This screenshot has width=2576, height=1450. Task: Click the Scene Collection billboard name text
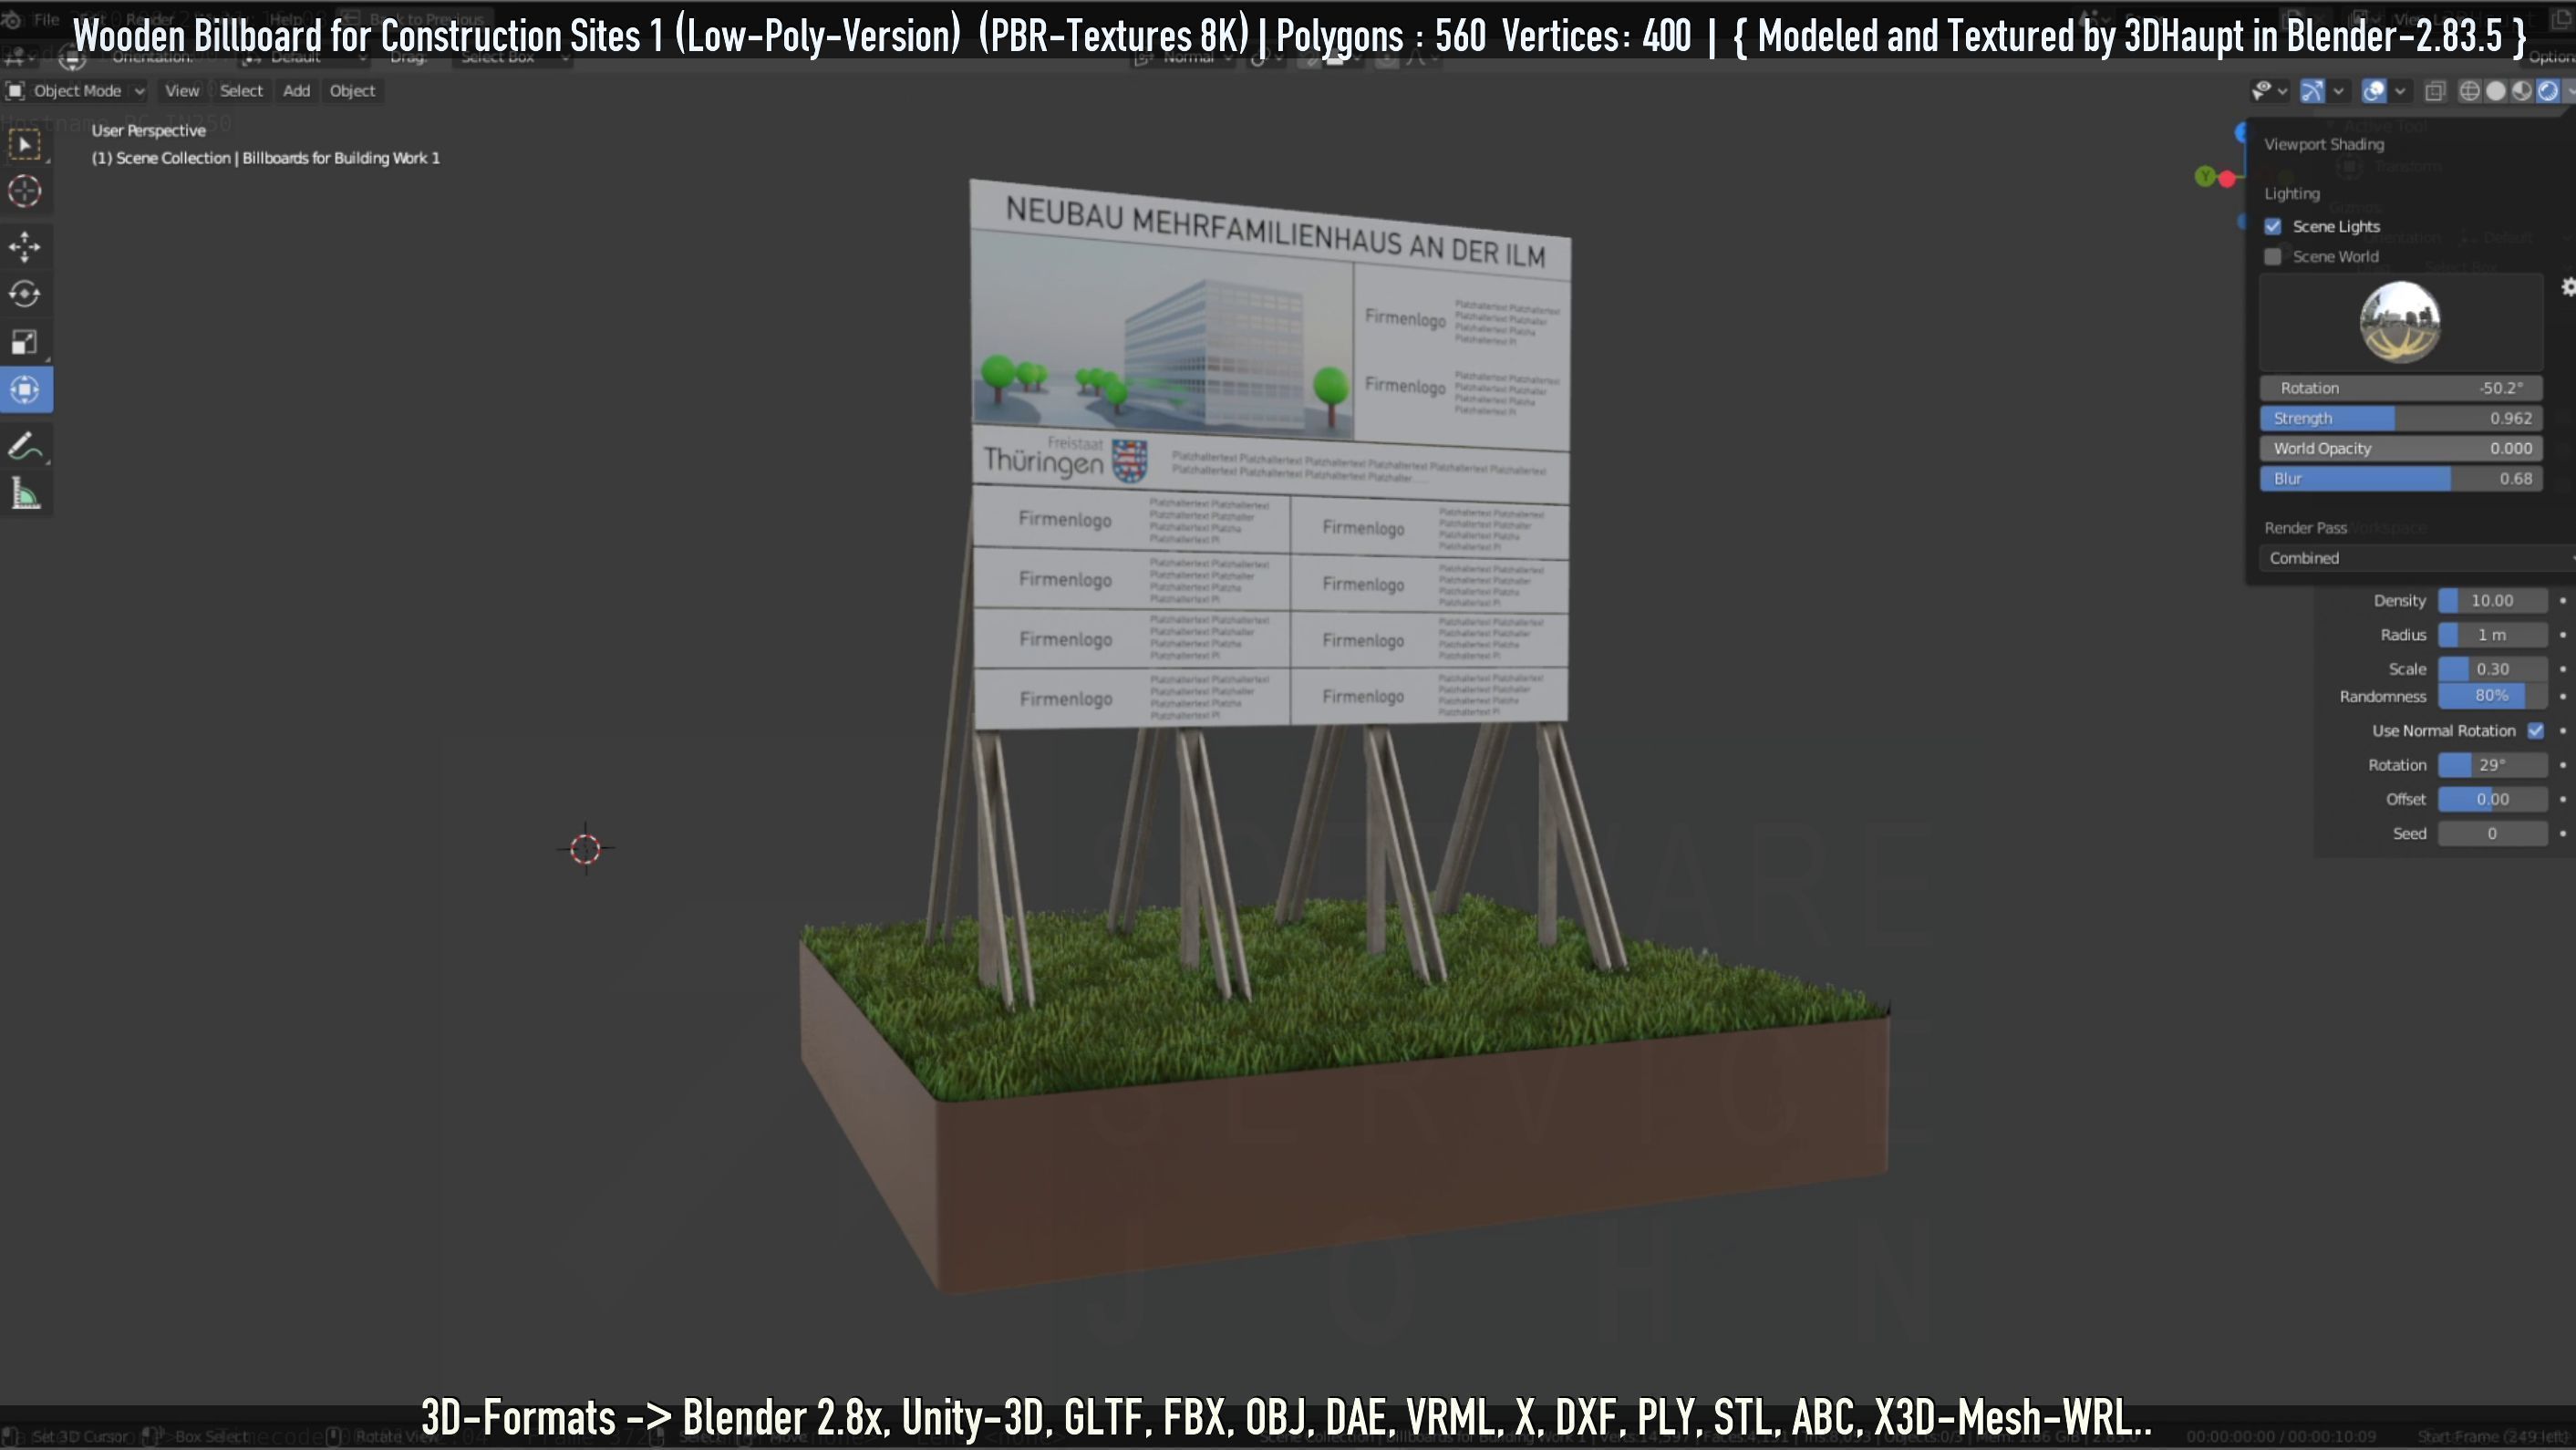[x=265, y=158]
